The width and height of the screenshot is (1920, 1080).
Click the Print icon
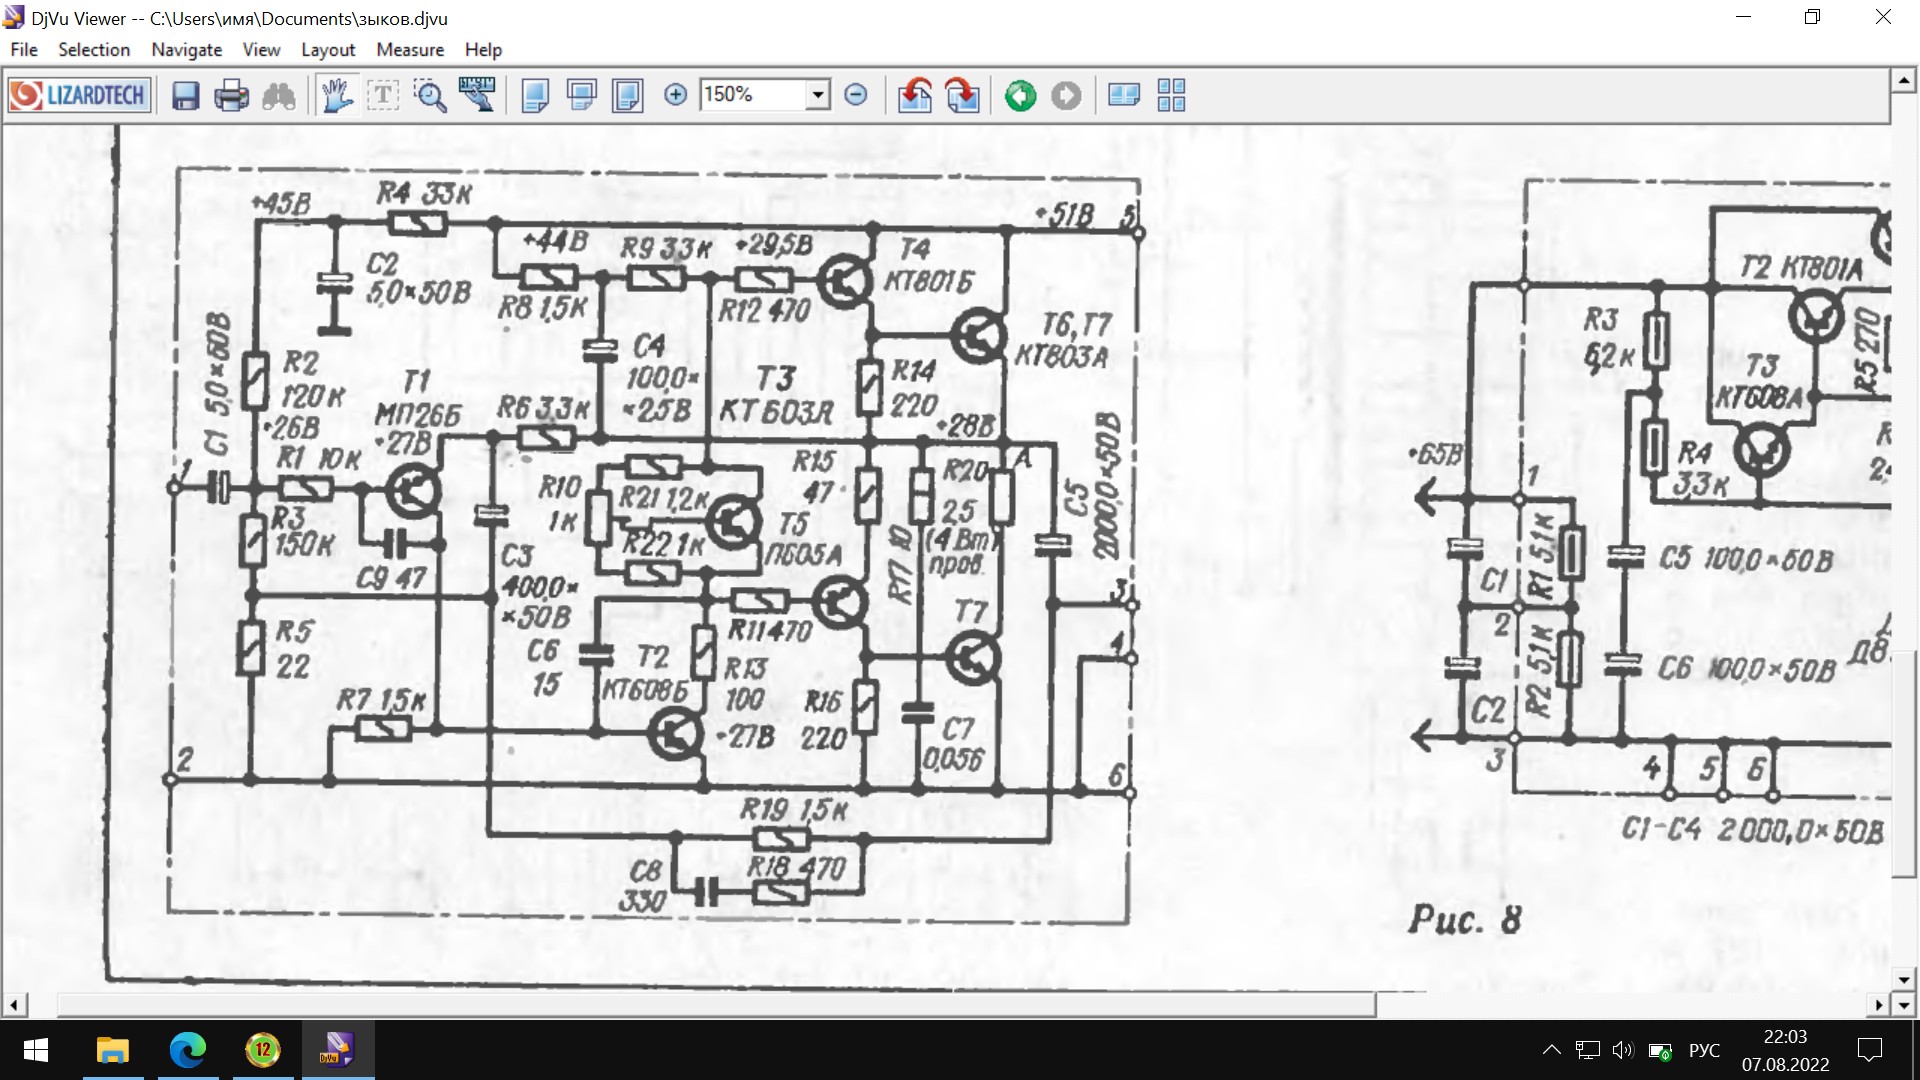click(232, 96)
